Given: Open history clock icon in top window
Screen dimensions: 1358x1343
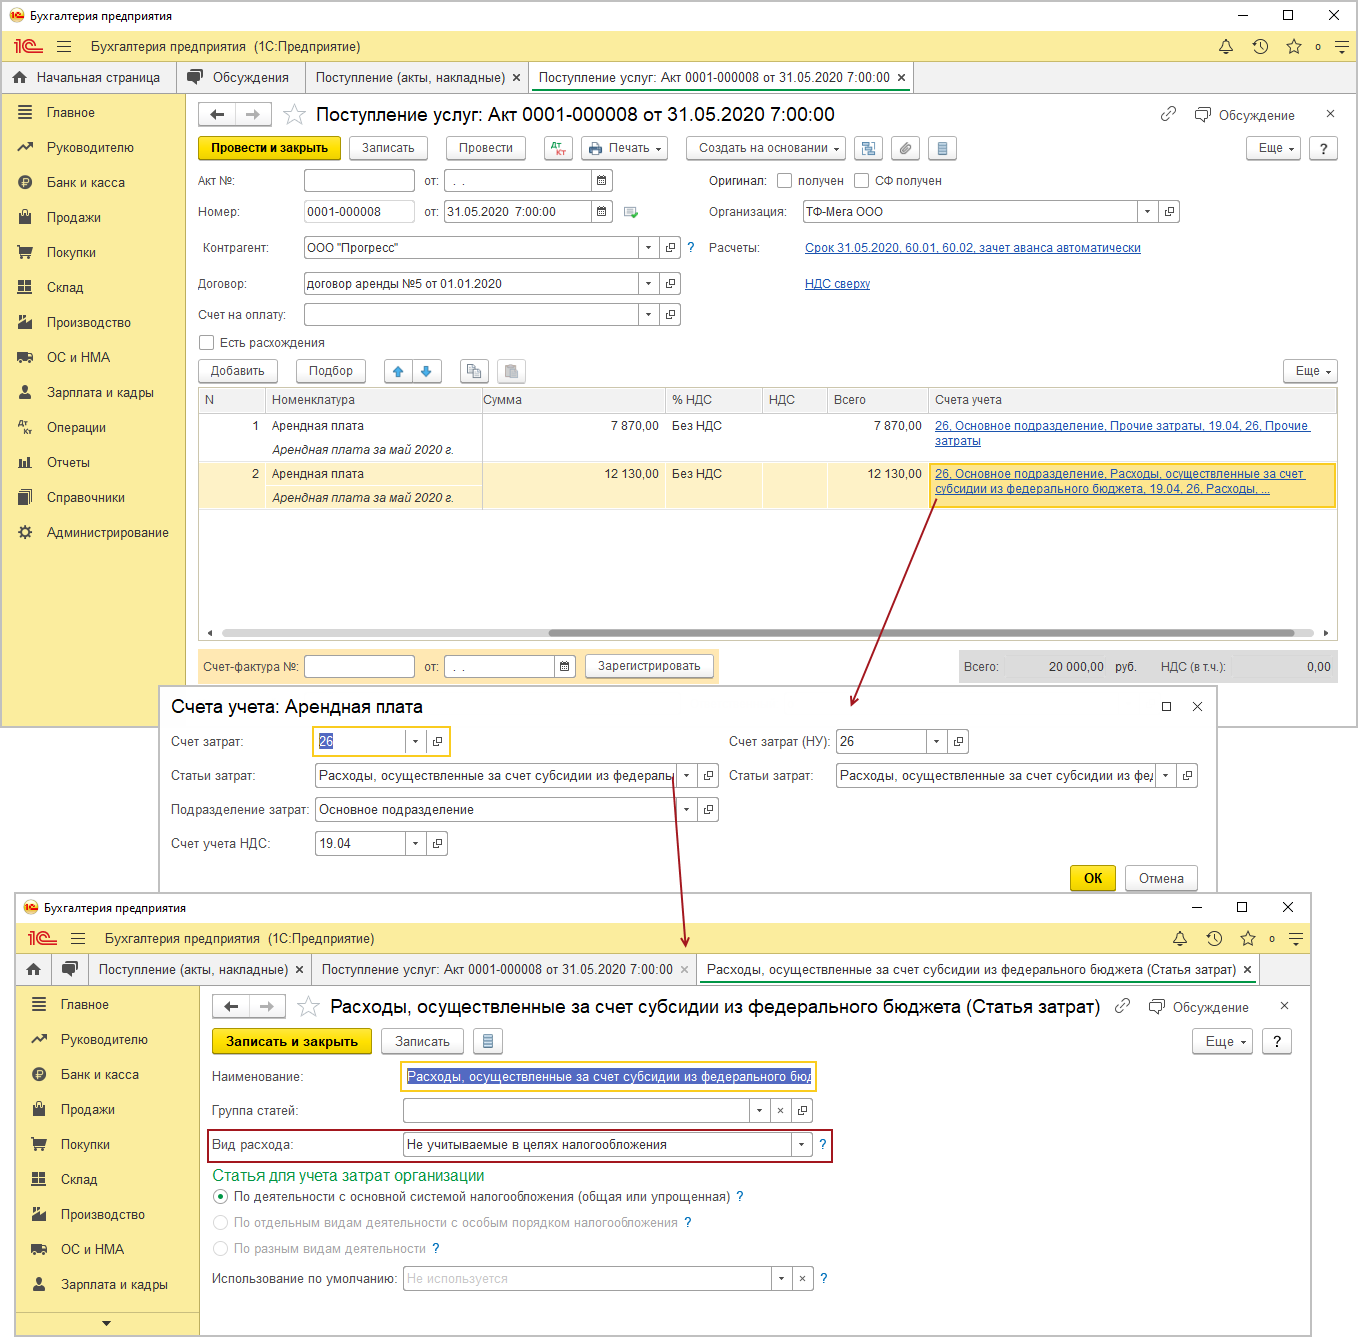Looking at the screenshot, I should pos(1260,47).
